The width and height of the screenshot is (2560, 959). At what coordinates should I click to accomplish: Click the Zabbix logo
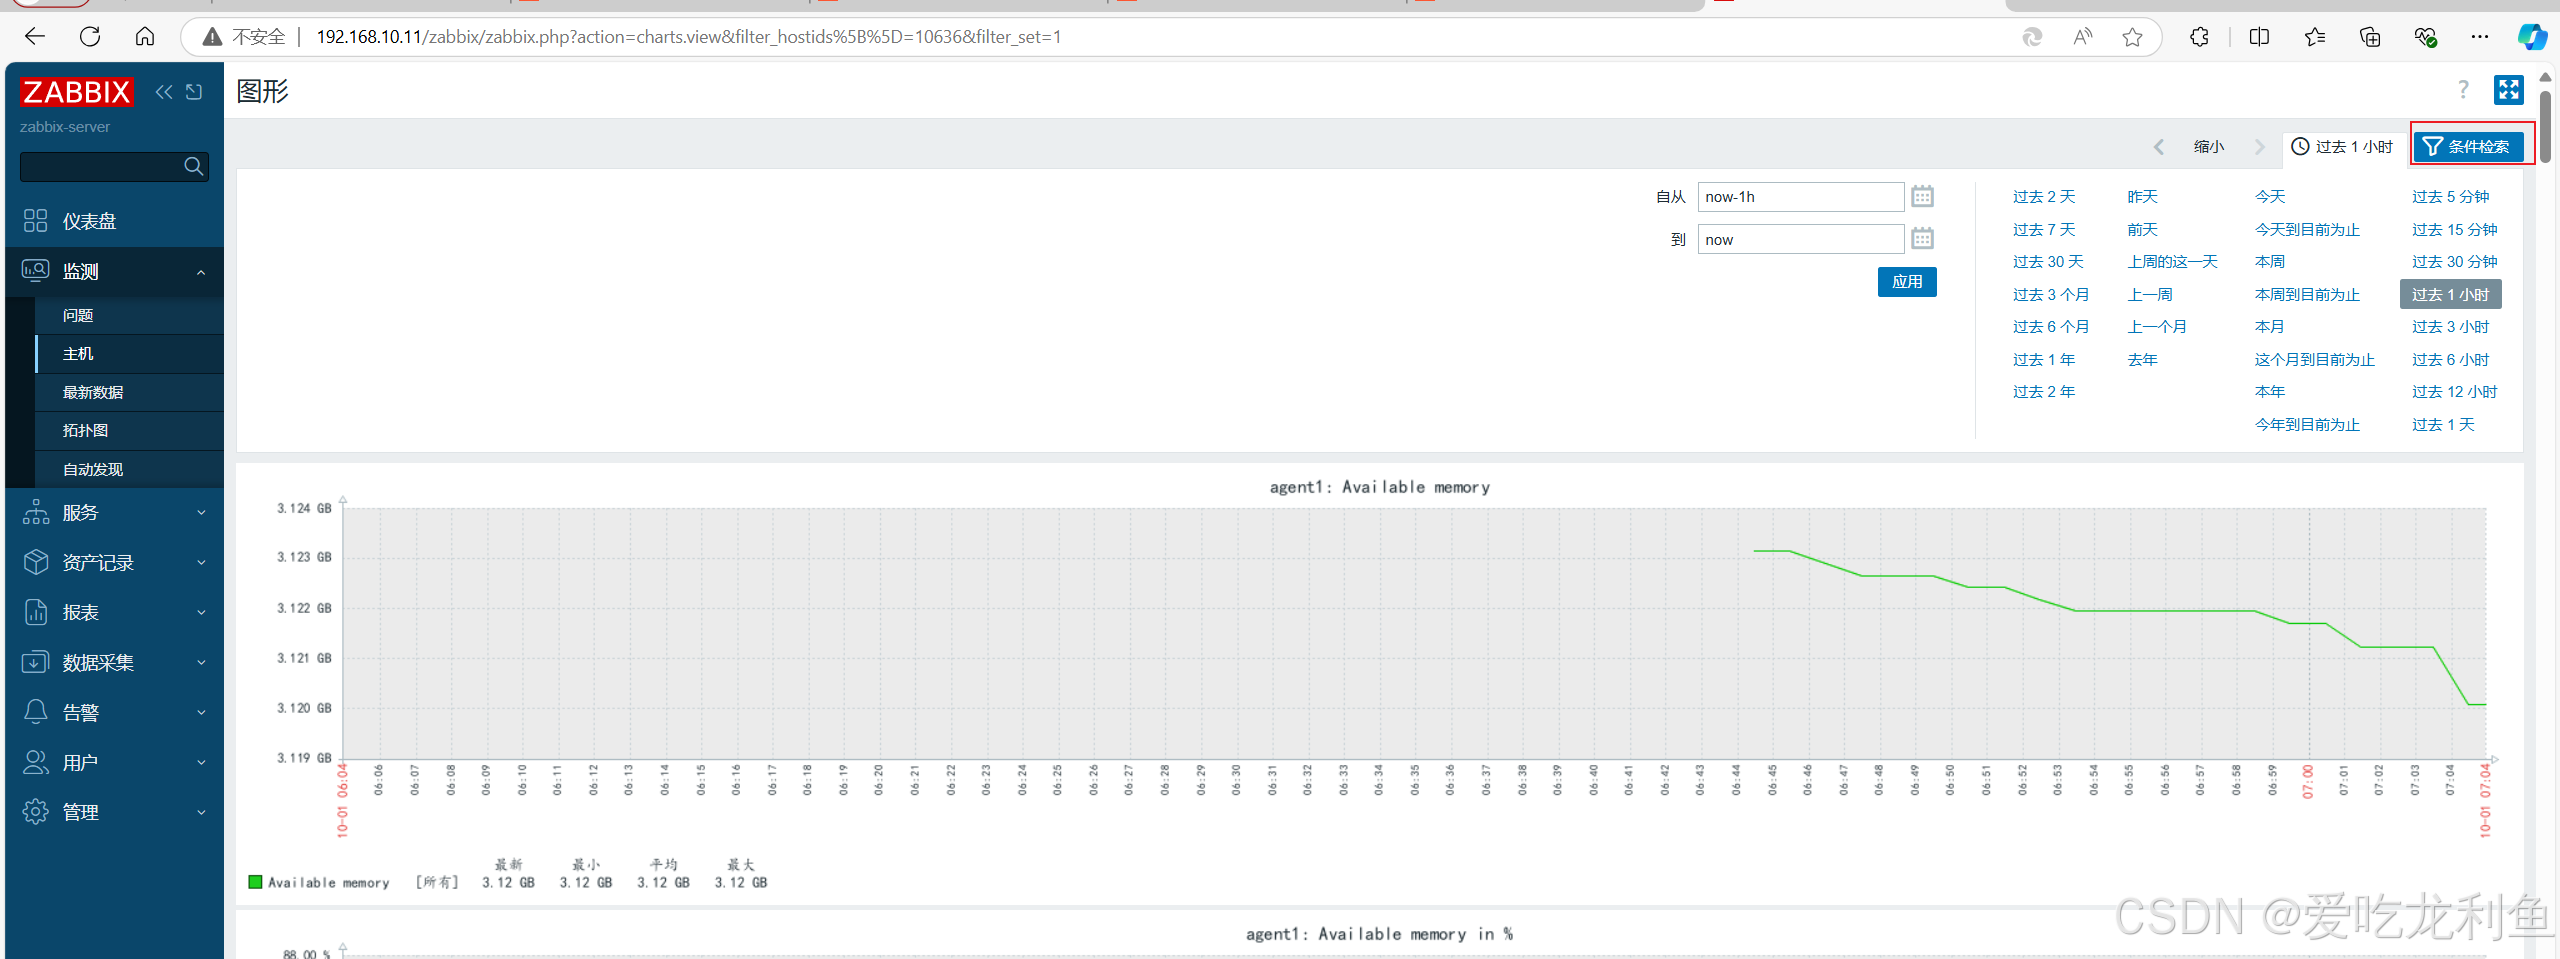coord(76,92)
